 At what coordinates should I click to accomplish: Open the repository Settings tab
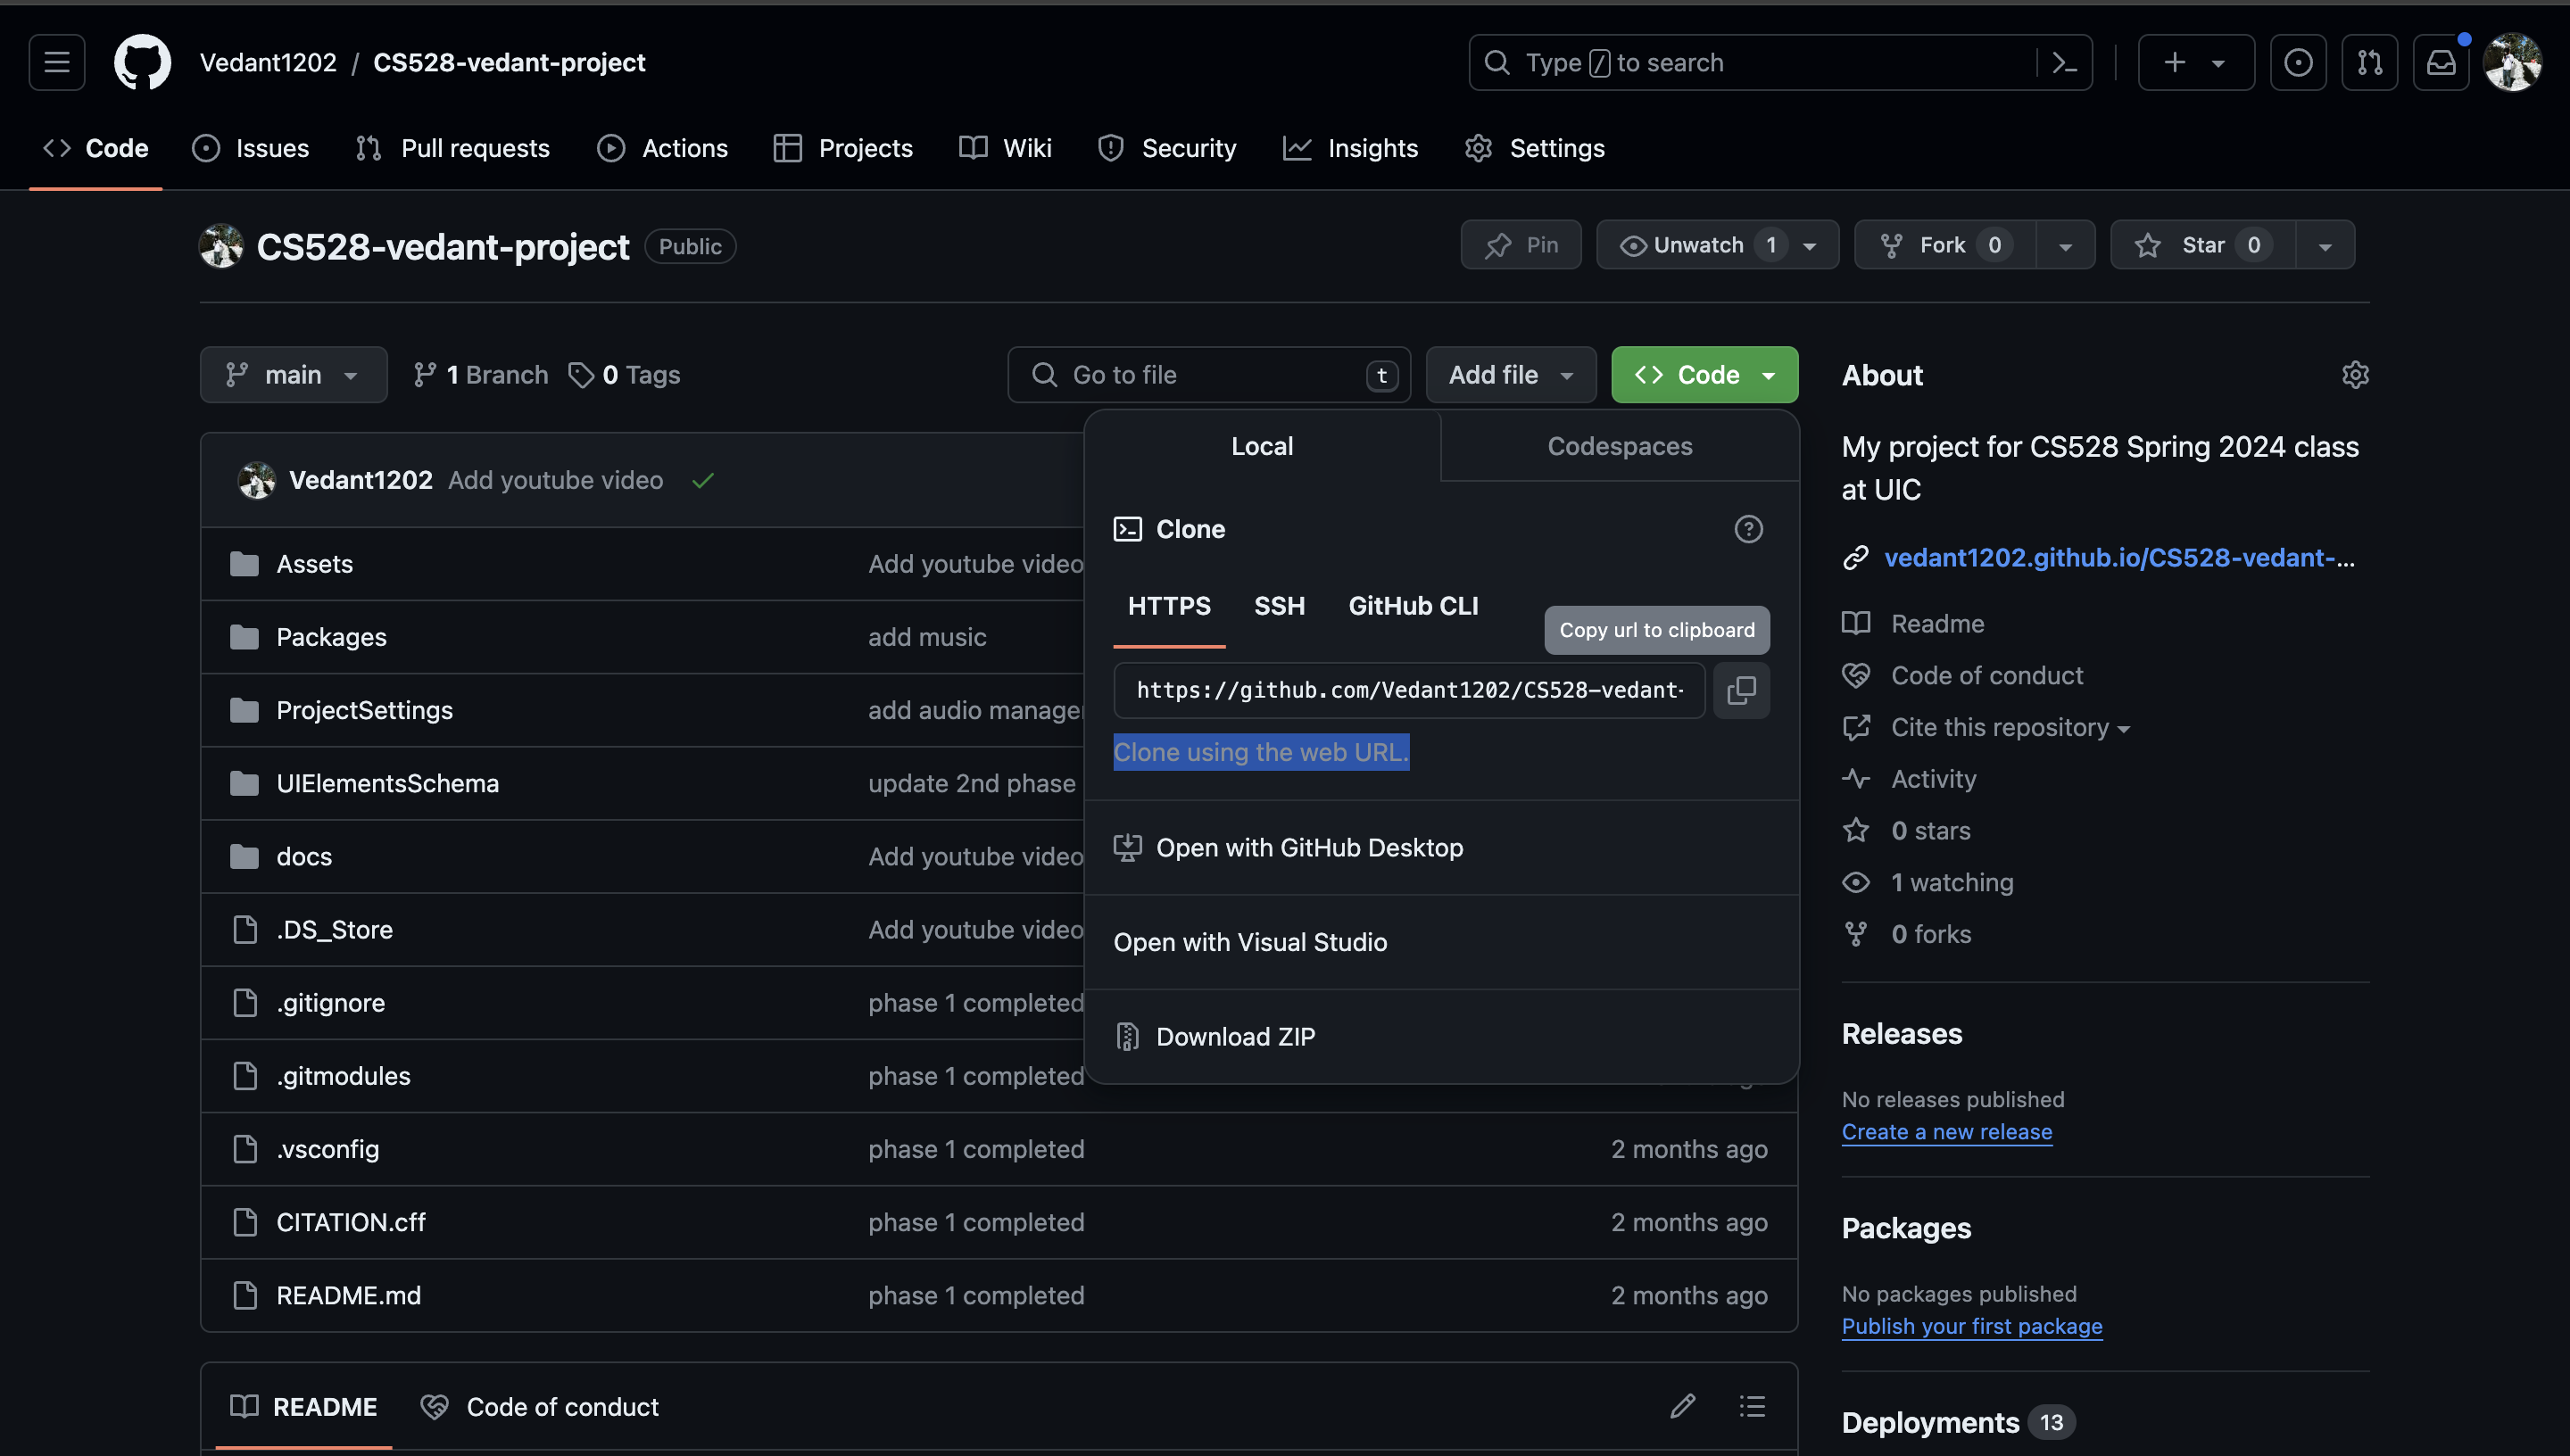[x=1535, y=148]
